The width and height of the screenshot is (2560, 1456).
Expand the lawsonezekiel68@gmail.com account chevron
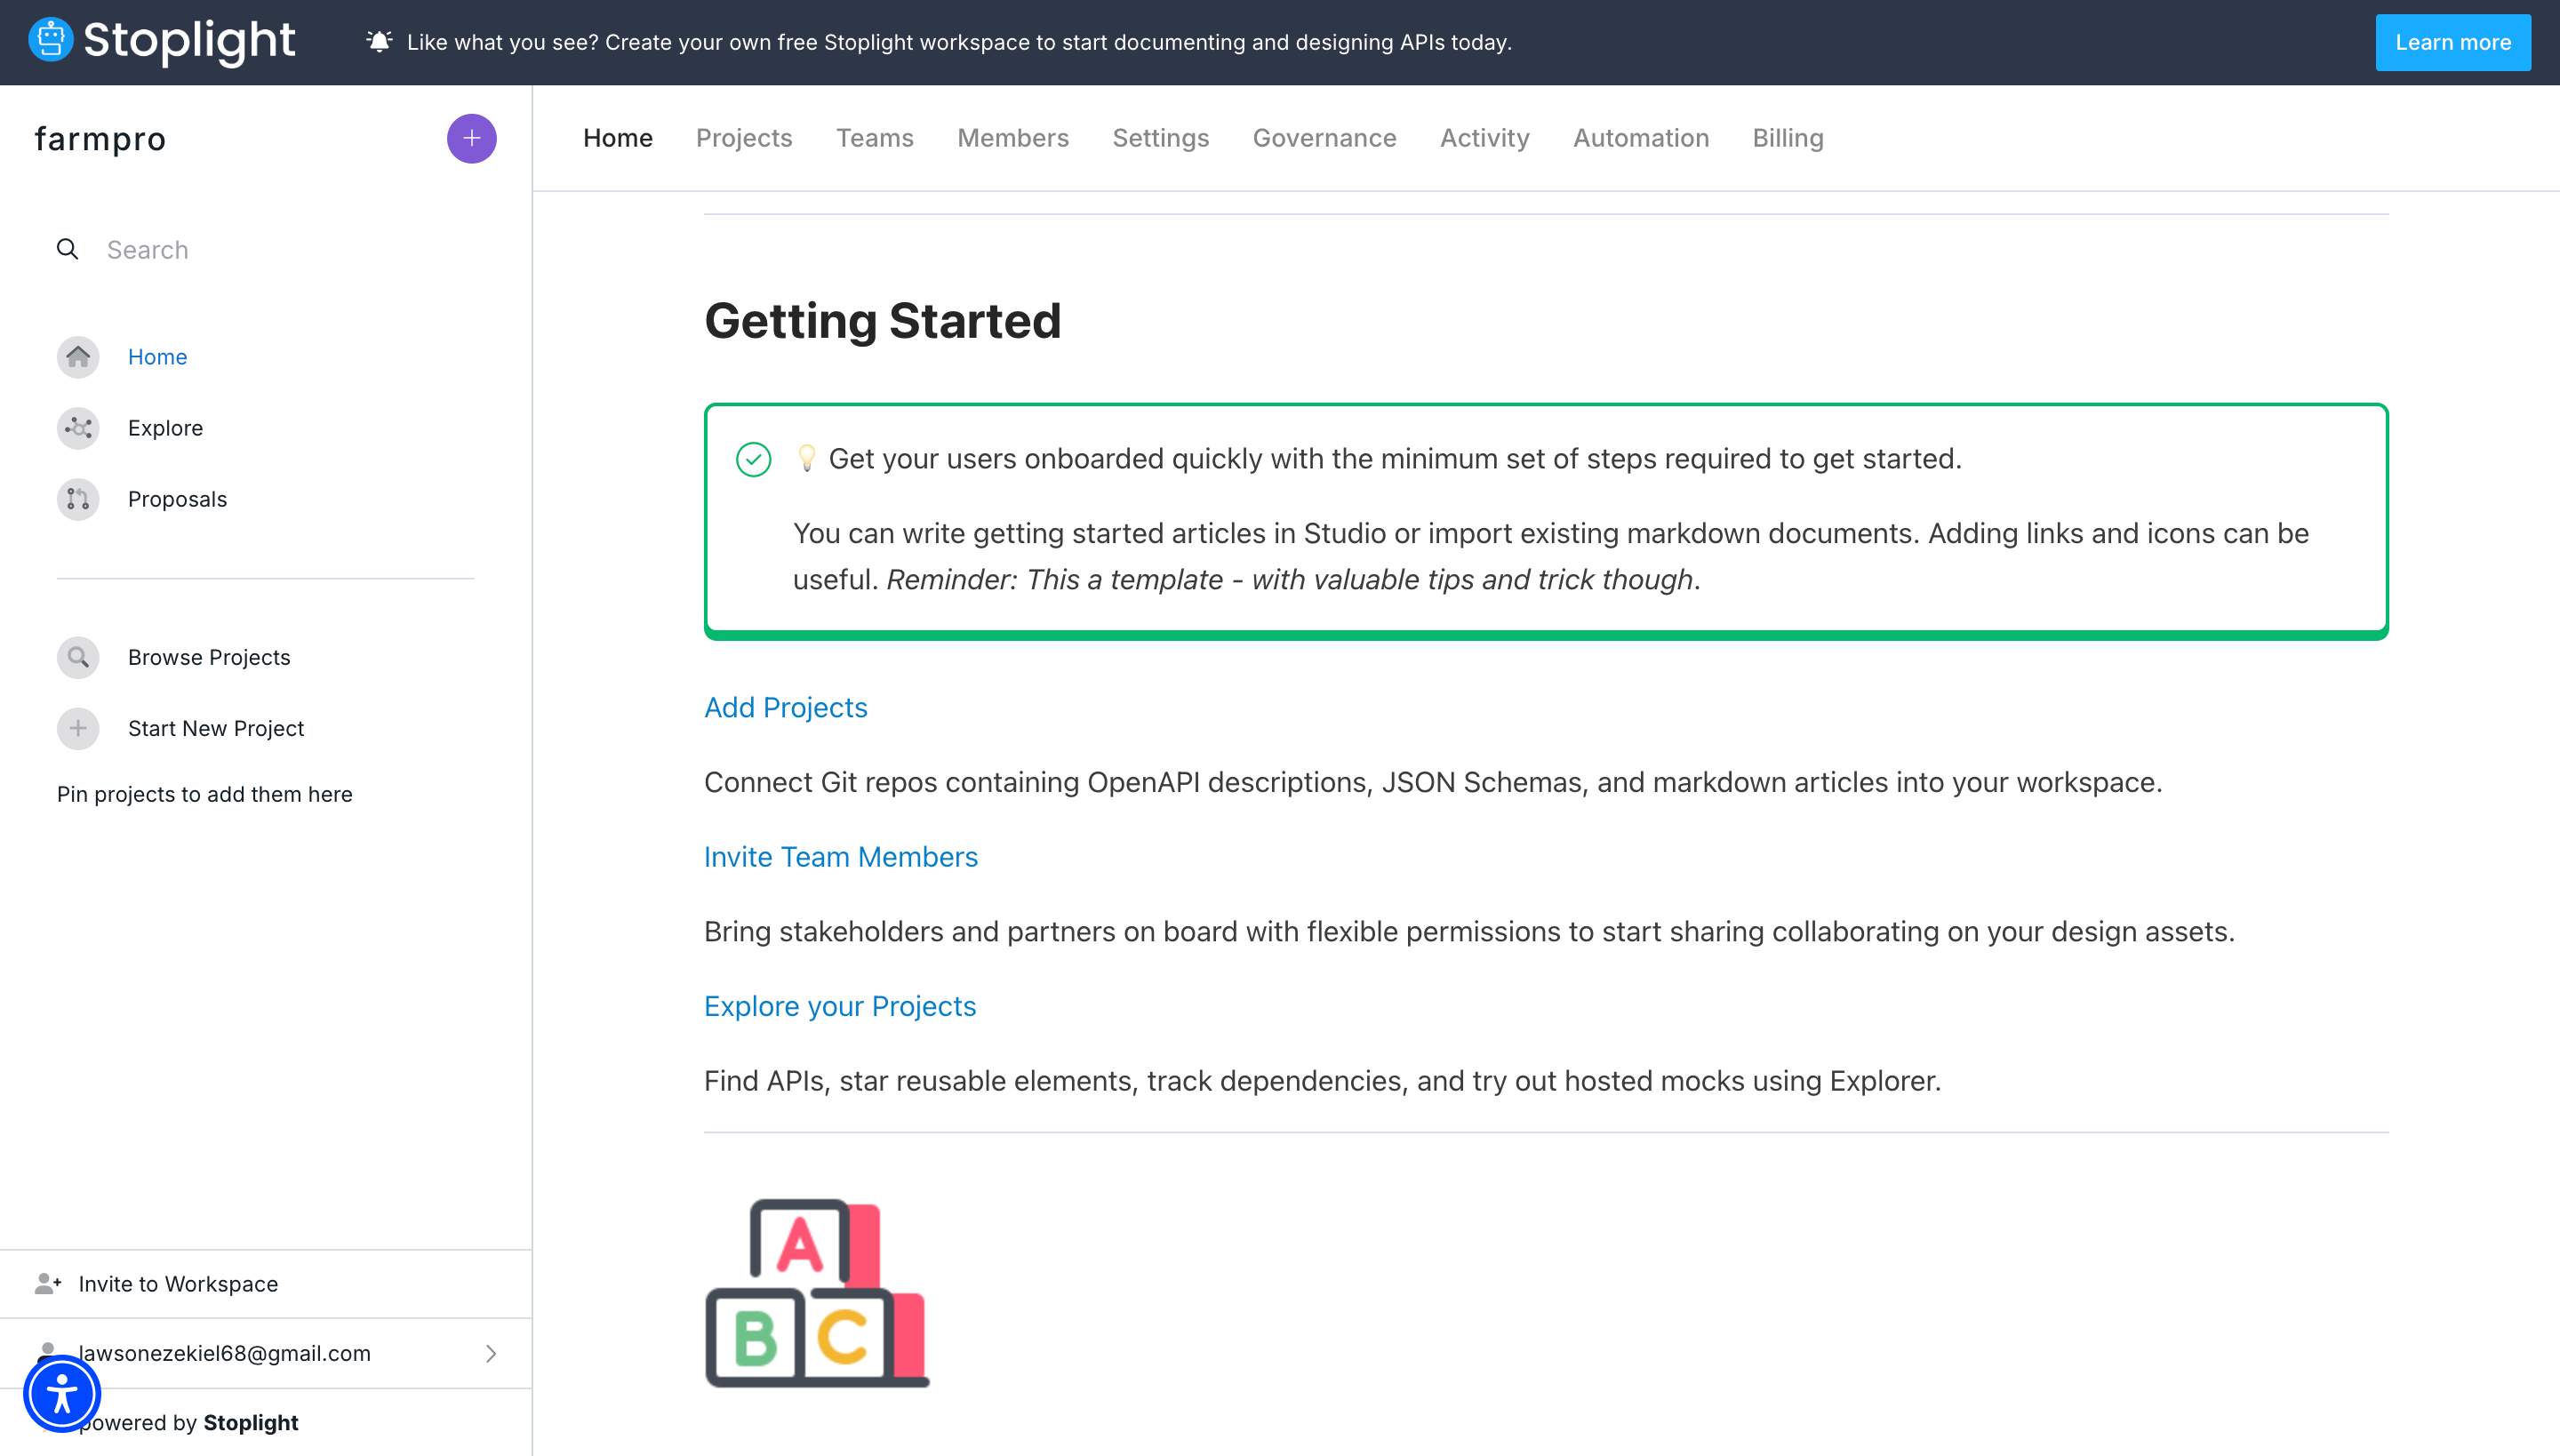tap(490, 1353)
